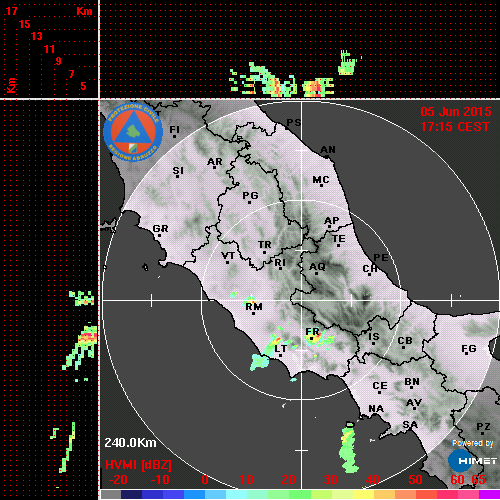Click the RM city label
This screenshot has height=500, width=500.
(x=254, y=307)
